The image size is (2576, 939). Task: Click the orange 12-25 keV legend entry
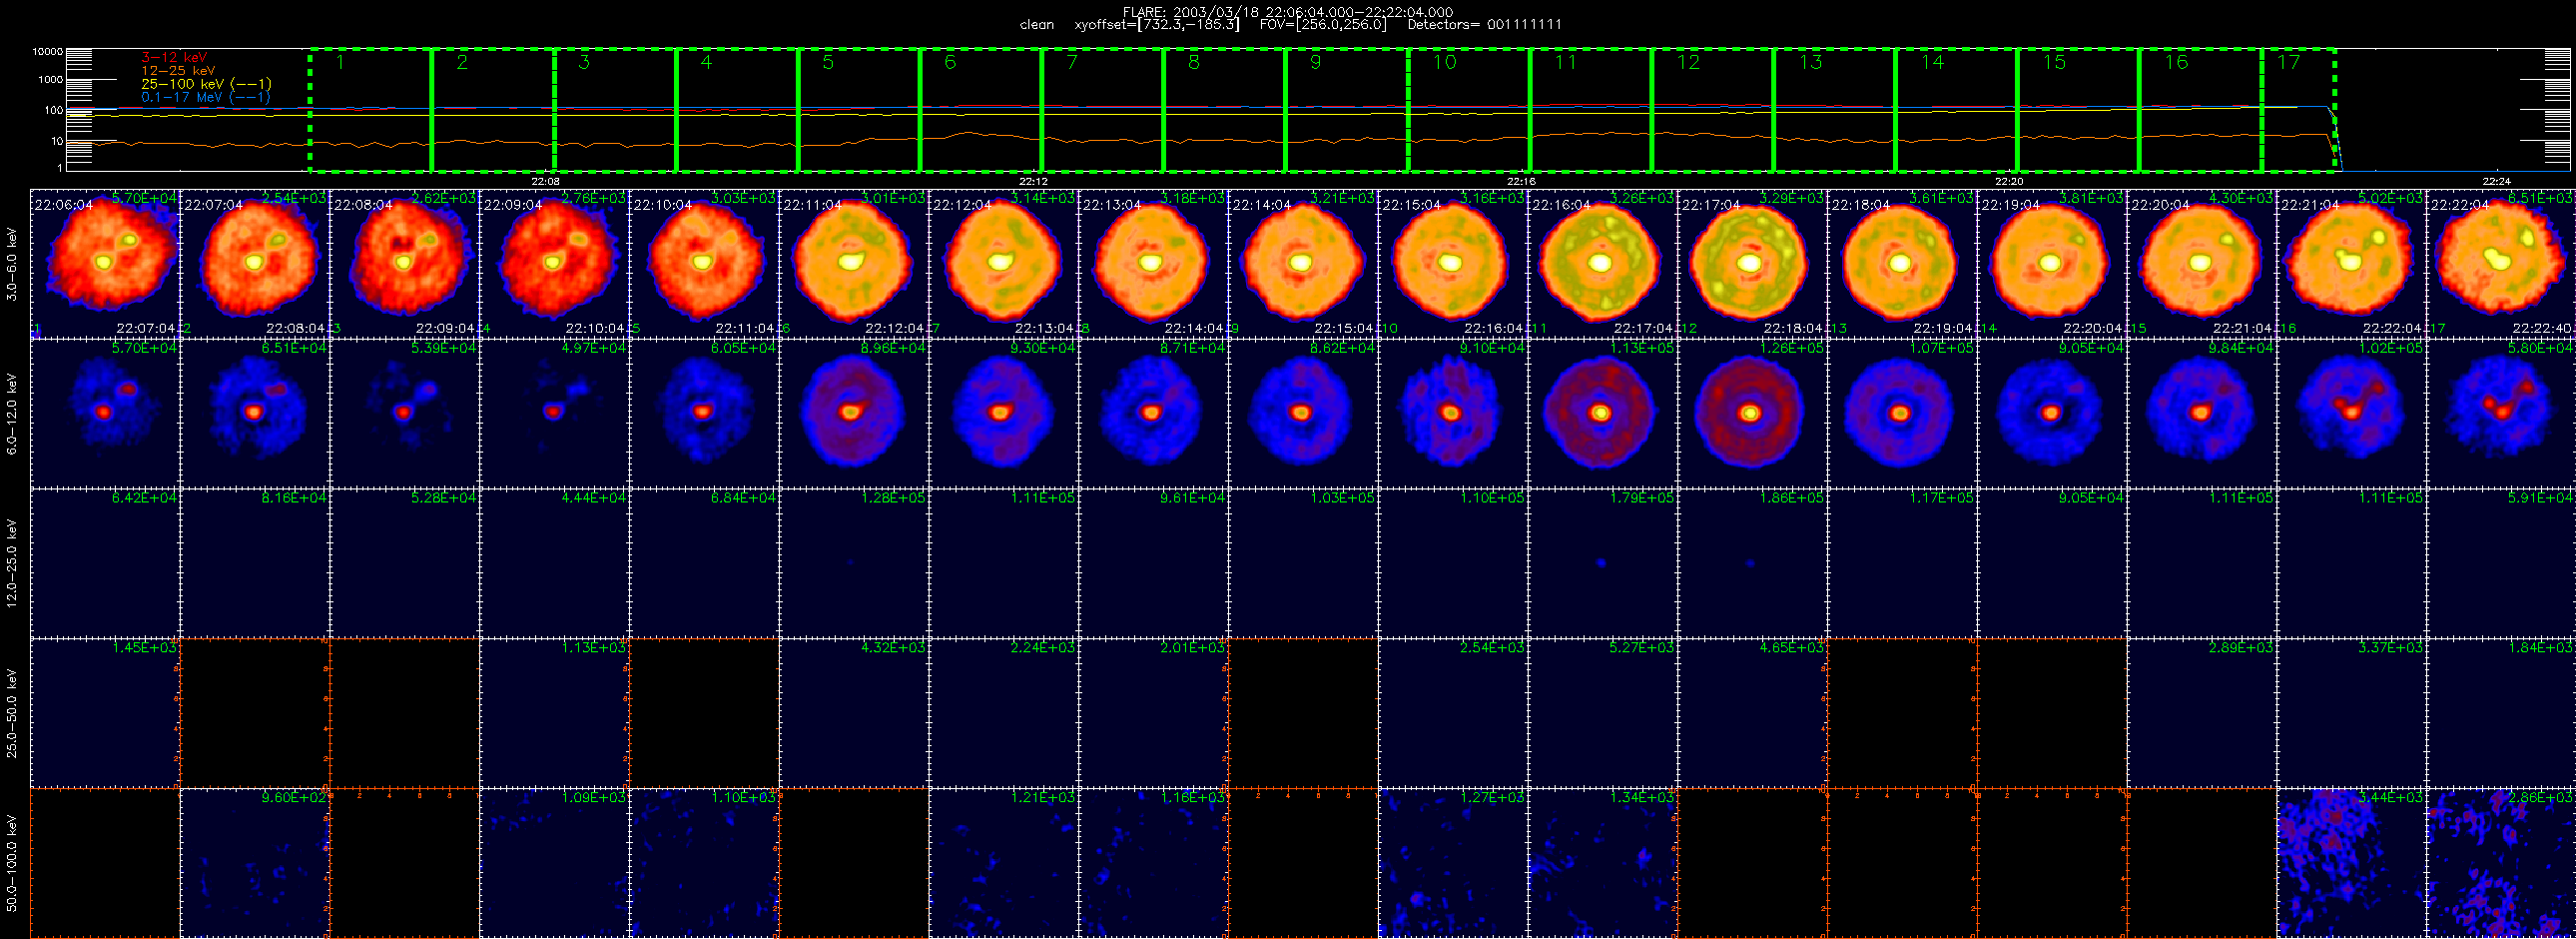click(x=178, y=71)
